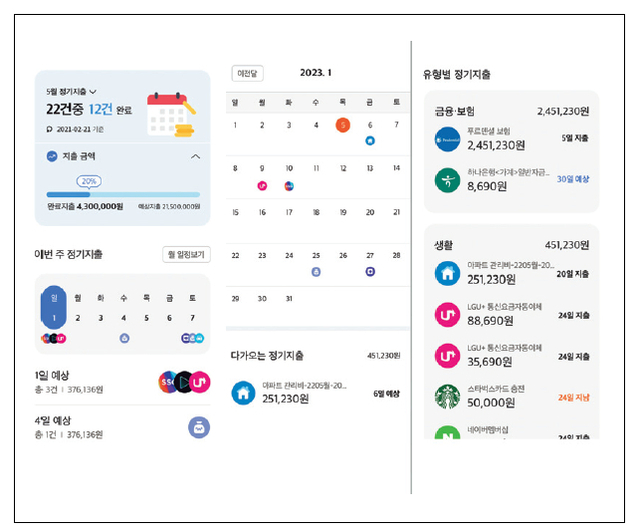Viewport: 640px width, 532px height.
Task: Click the LGU+ icon for 88,690원 entry
Action: coord(447,315)
